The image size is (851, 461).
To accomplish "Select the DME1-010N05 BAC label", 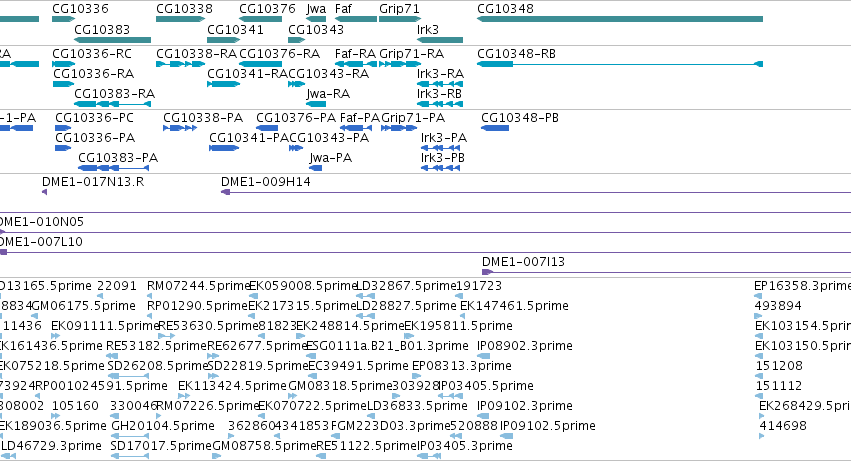I will coord(41,222).
